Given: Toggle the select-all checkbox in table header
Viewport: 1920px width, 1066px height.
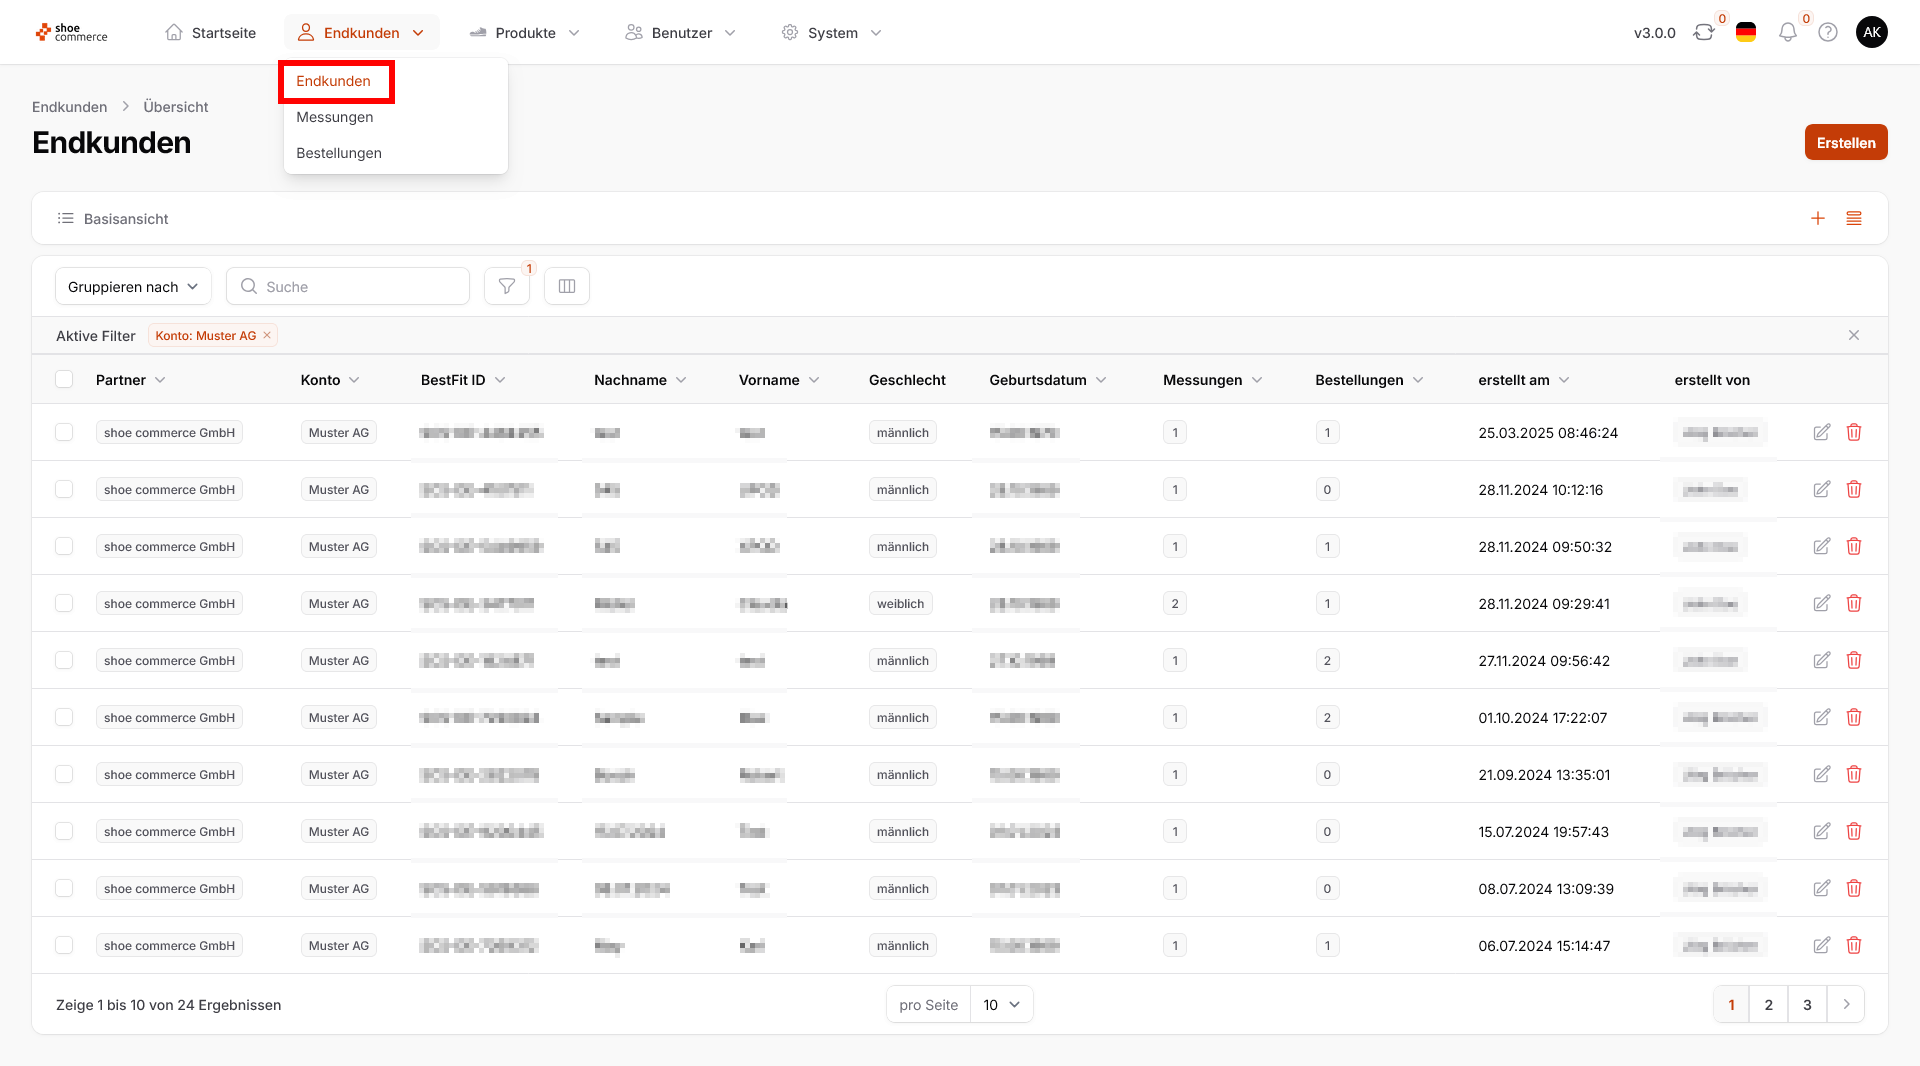Looking at the screenshot, I should pos(64,380).
